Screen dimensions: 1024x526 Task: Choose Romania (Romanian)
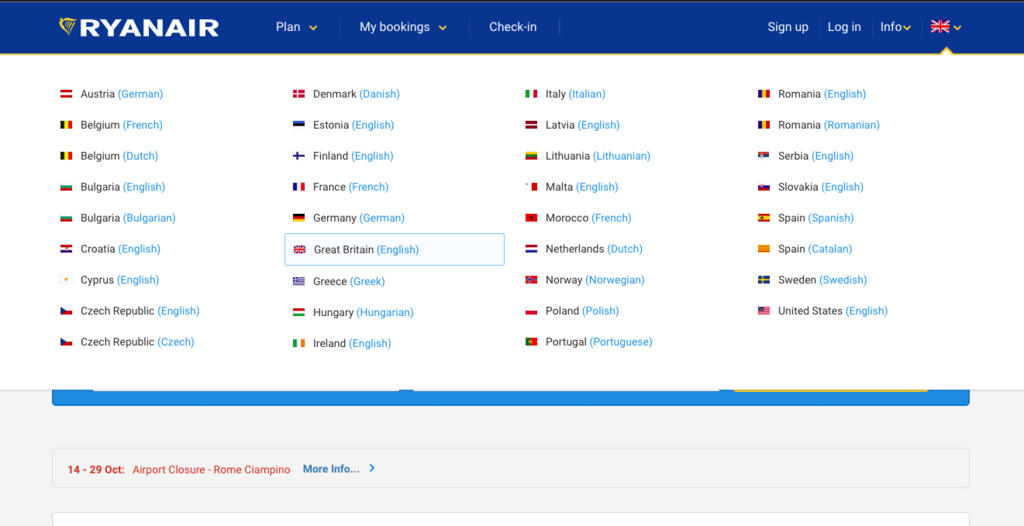[x=829, y=125]
